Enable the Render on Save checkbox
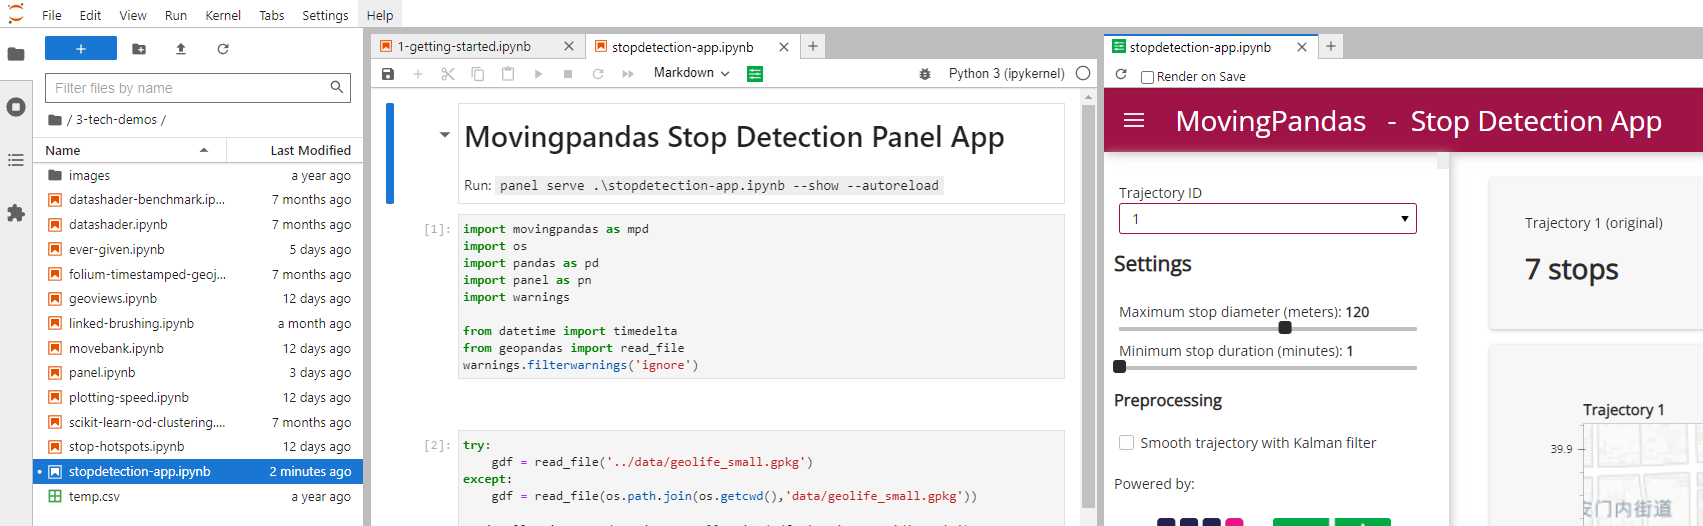The height and width of the screenshot is (526, 1703). click(x=1148, y=77)
